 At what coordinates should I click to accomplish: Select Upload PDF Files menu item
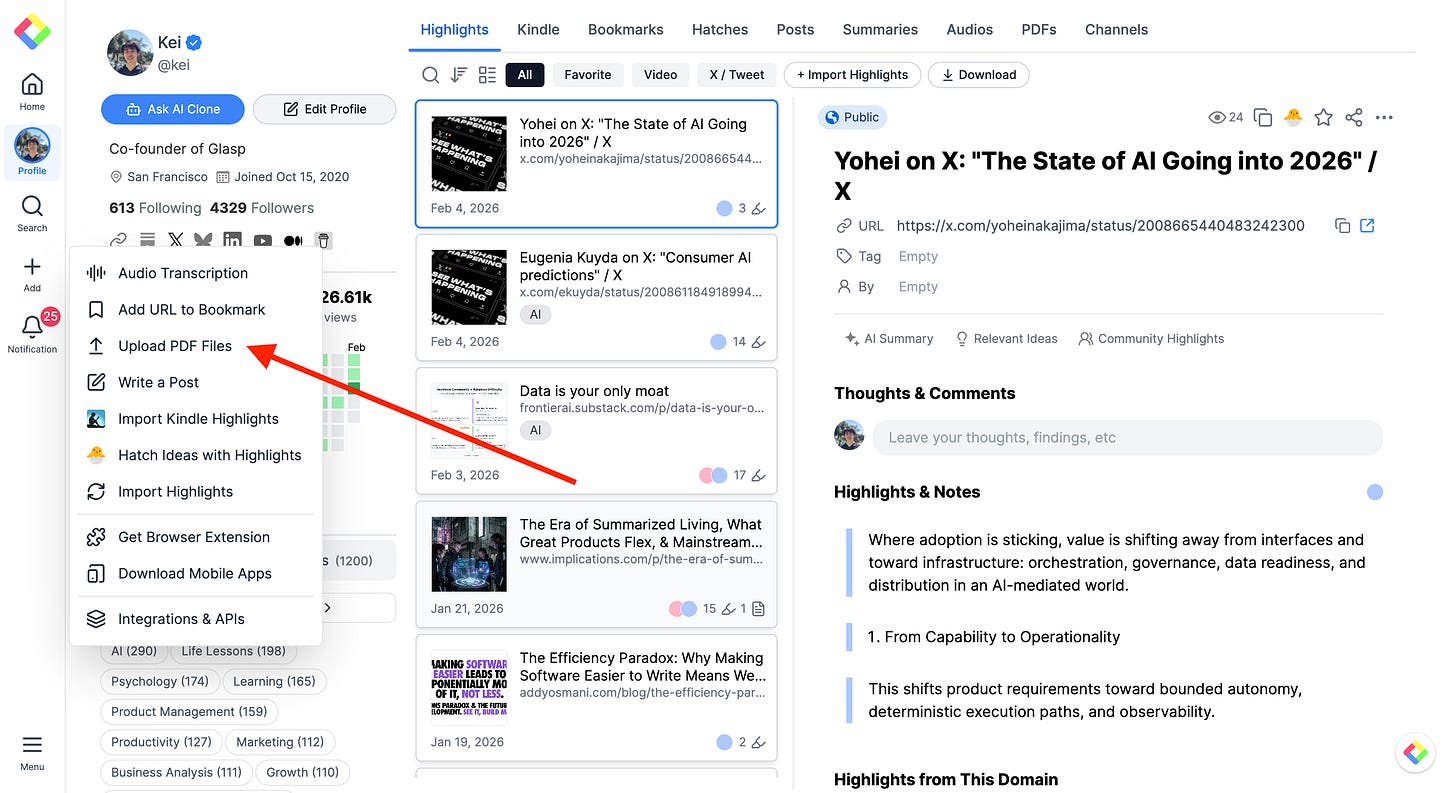(196, 346)
